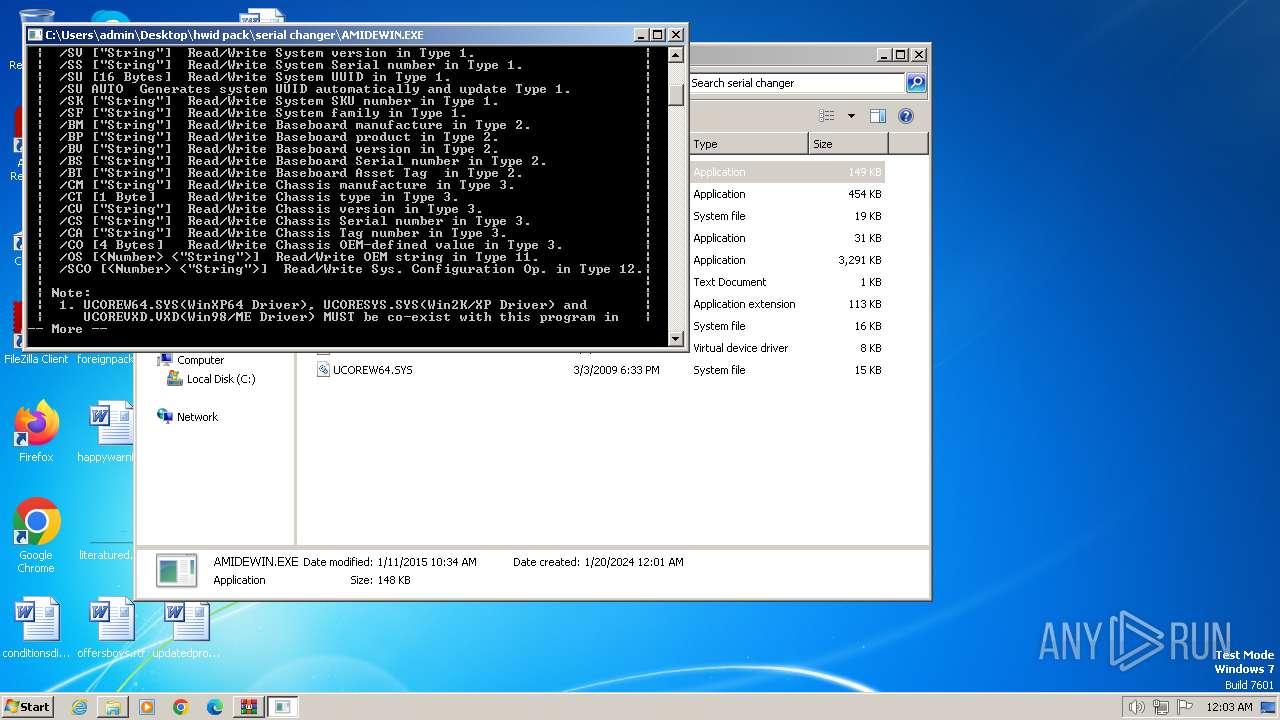Close the serial changer Explorer window
This screenshot has width=1280, height=720.
click(x=918, y=55)
